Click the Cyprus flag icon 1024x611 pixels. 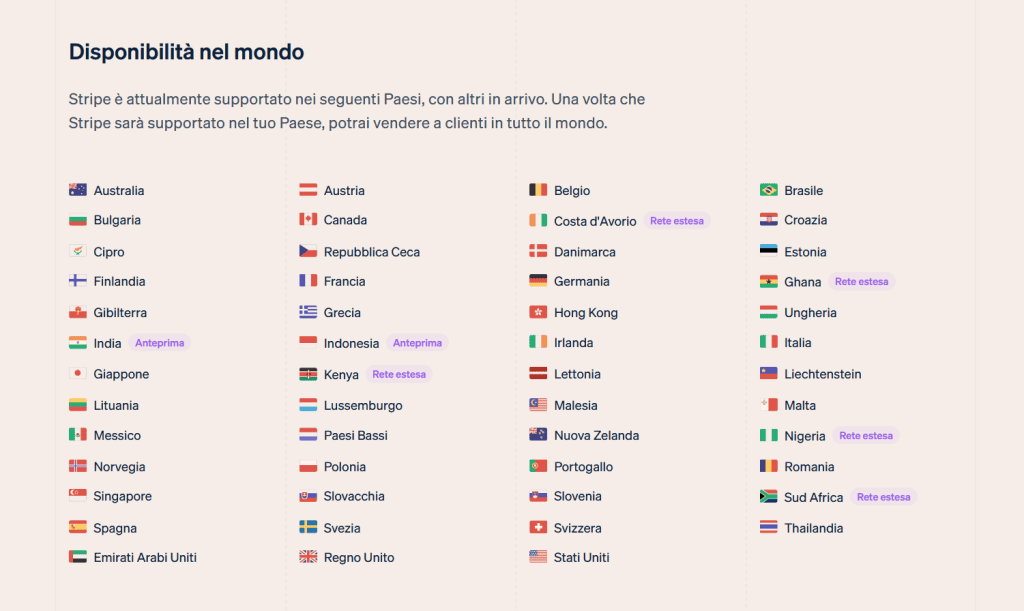point(78,252)
